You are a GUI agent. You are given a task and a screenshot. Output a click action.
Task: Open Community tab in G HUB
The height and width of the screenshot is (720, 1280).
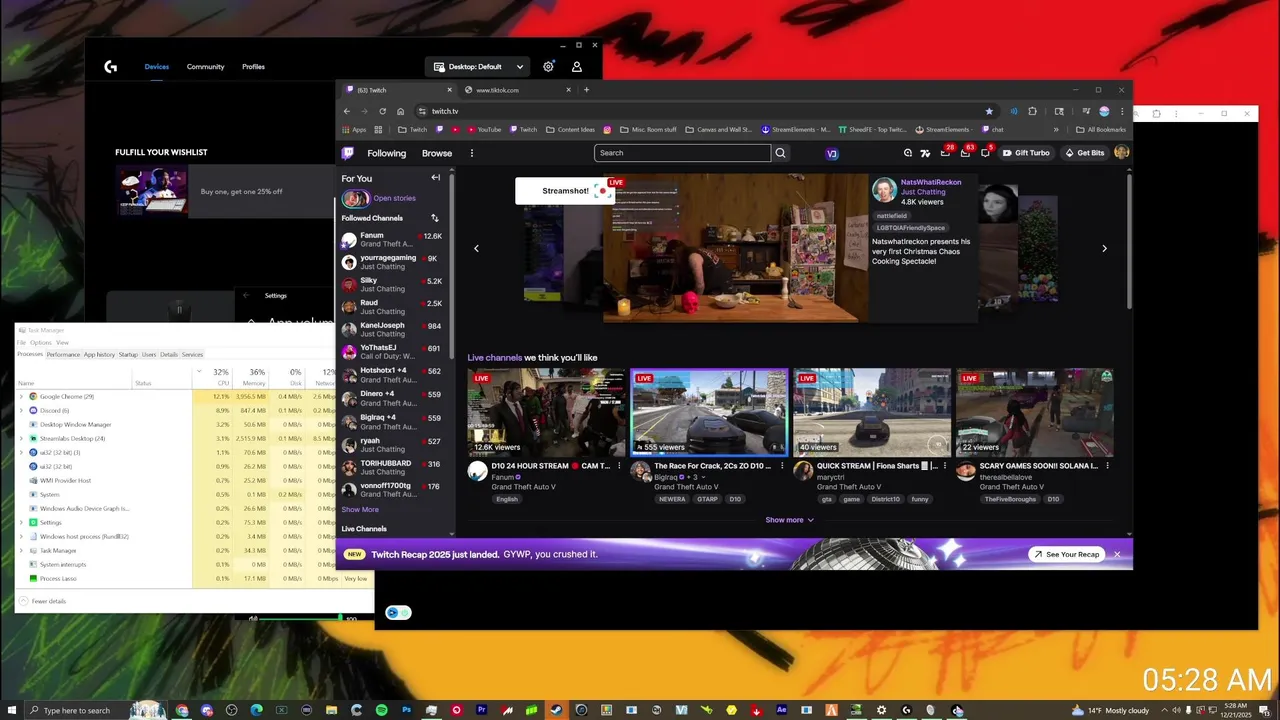click(205, 67)
